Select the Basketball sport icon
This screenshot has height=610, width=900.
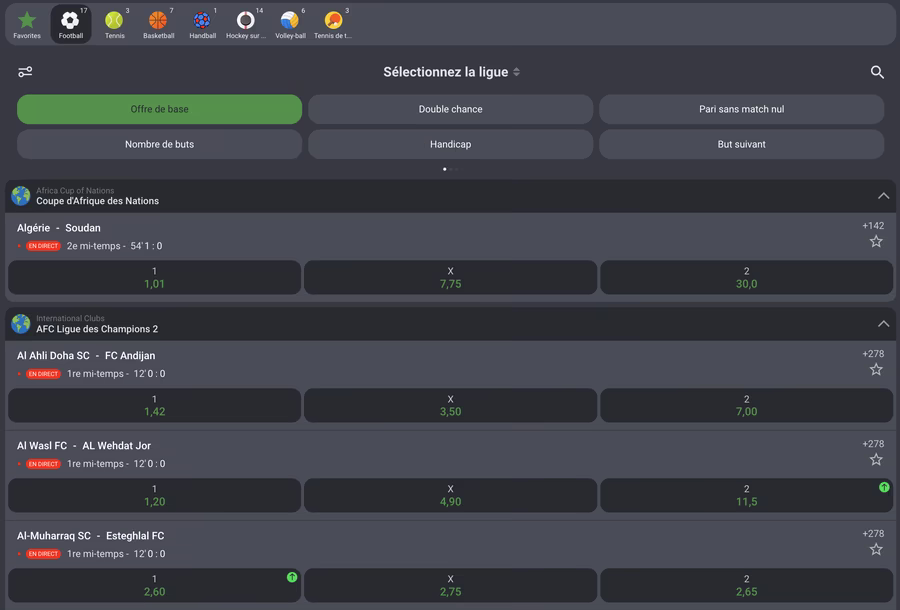158,24
